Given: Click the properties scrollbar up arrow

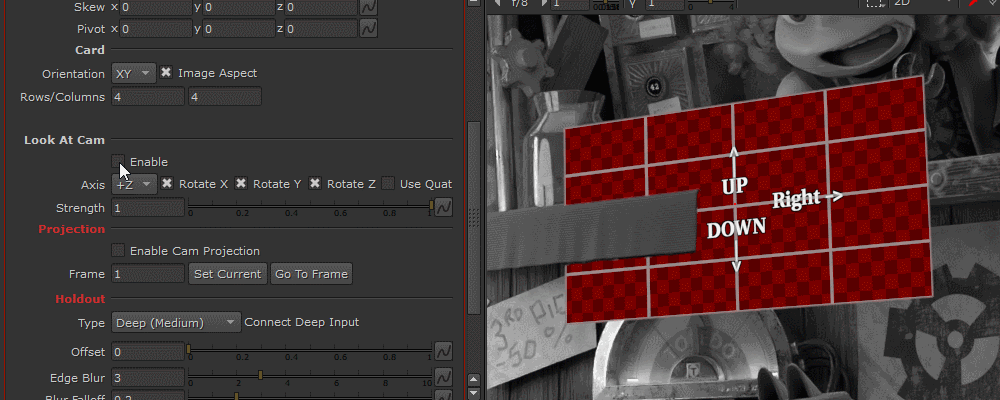Looking at the screenshot, I should click(x=474, y=381).
